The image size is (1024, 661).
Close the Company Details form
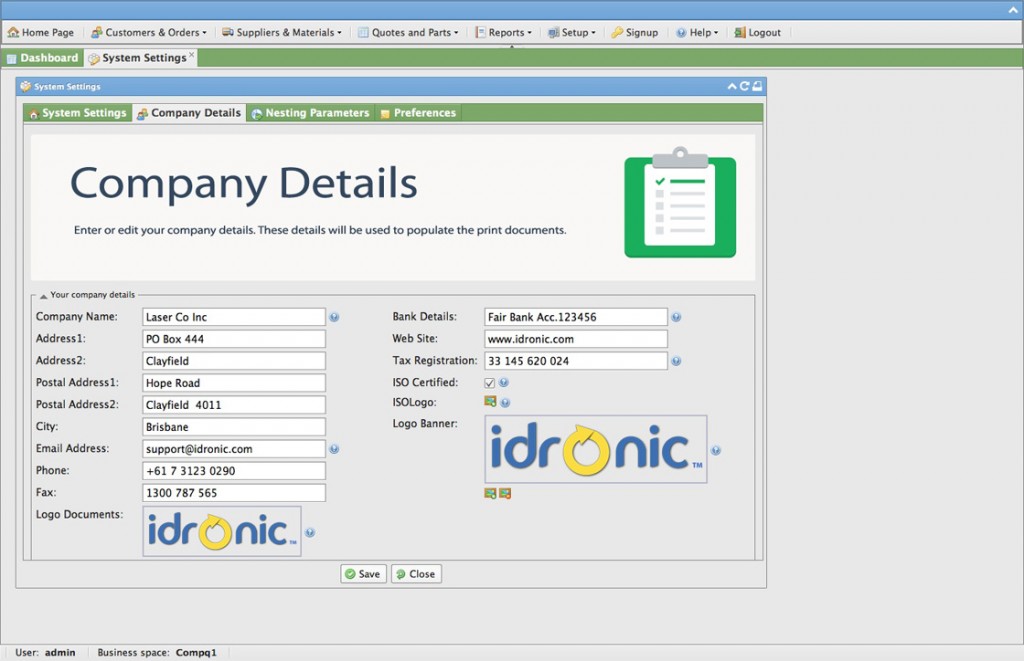coord(416,573)
